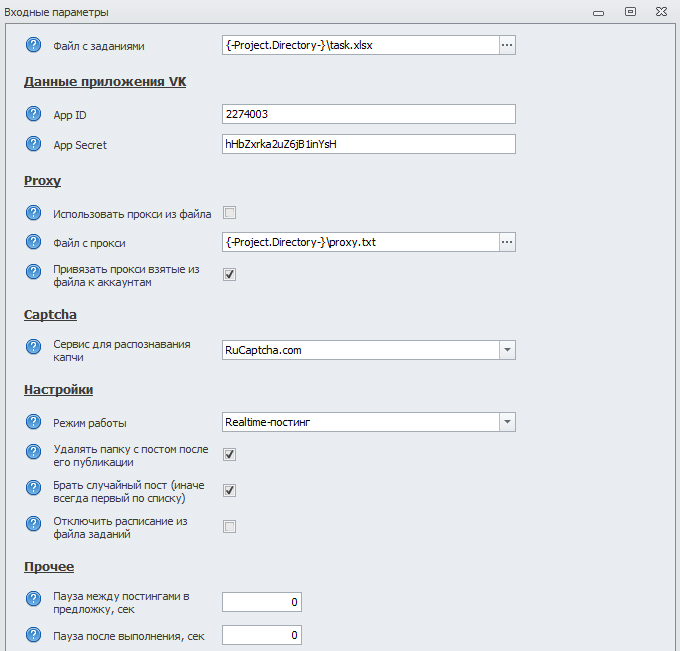680x651 pixels.
Task: Uncheck Привязать прокси к аккаунтам checkbox
Action: pyautogui.click(x=229, y=275)
